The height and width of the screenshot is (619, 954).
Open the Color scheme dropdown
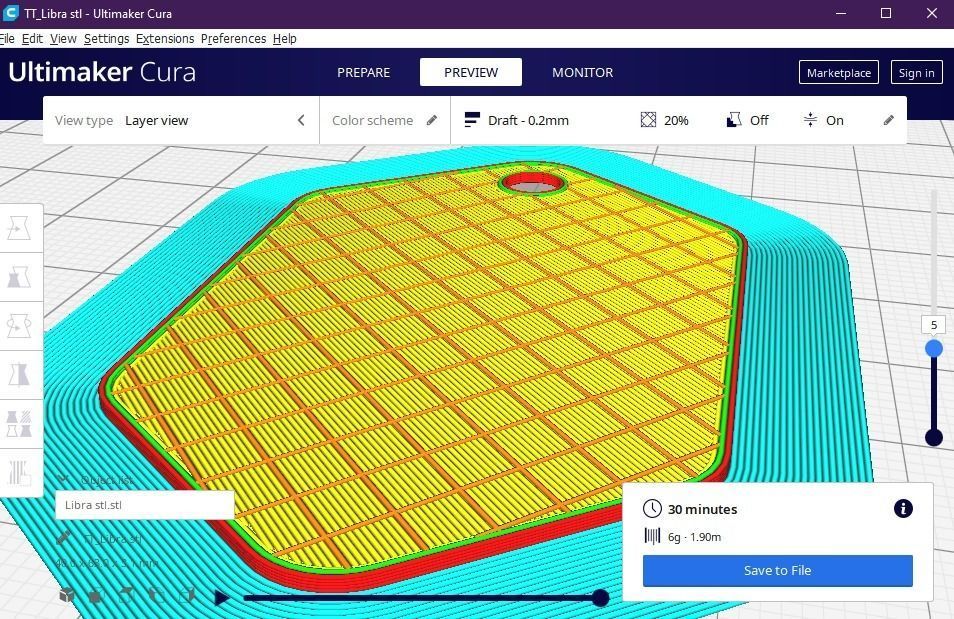(x=385, y=120)
